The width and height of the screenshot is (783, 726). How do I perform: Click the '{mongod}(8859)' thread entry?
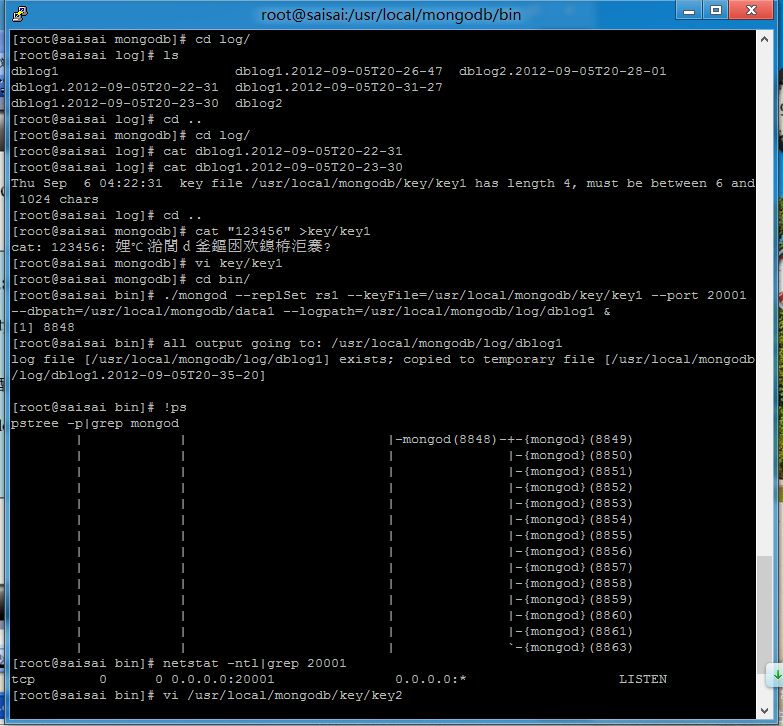click(579, 599)
